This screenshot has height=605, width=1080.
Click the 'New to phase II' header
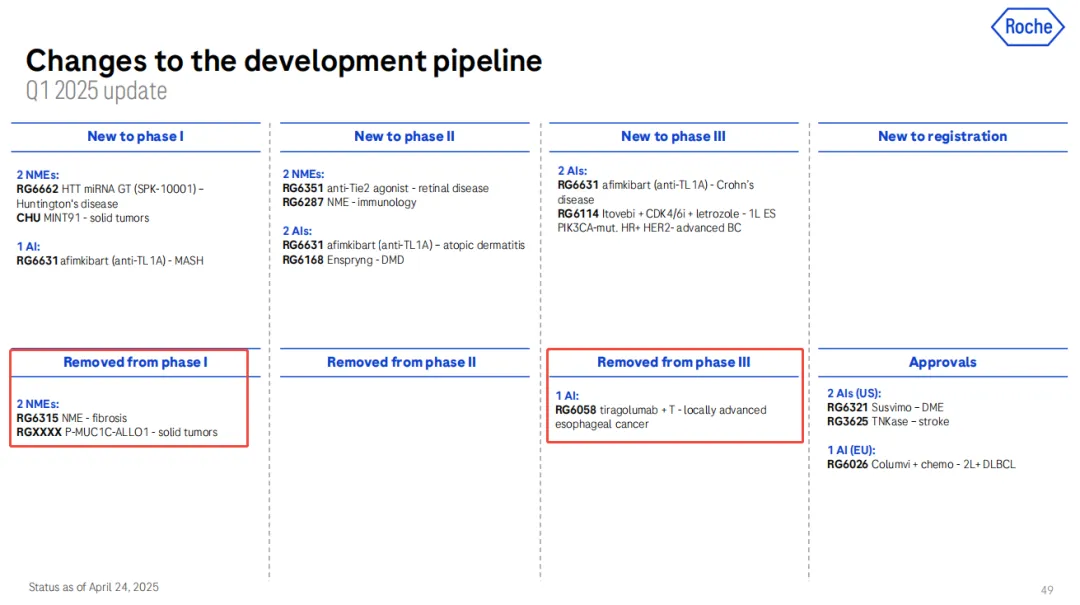point(404,136)
